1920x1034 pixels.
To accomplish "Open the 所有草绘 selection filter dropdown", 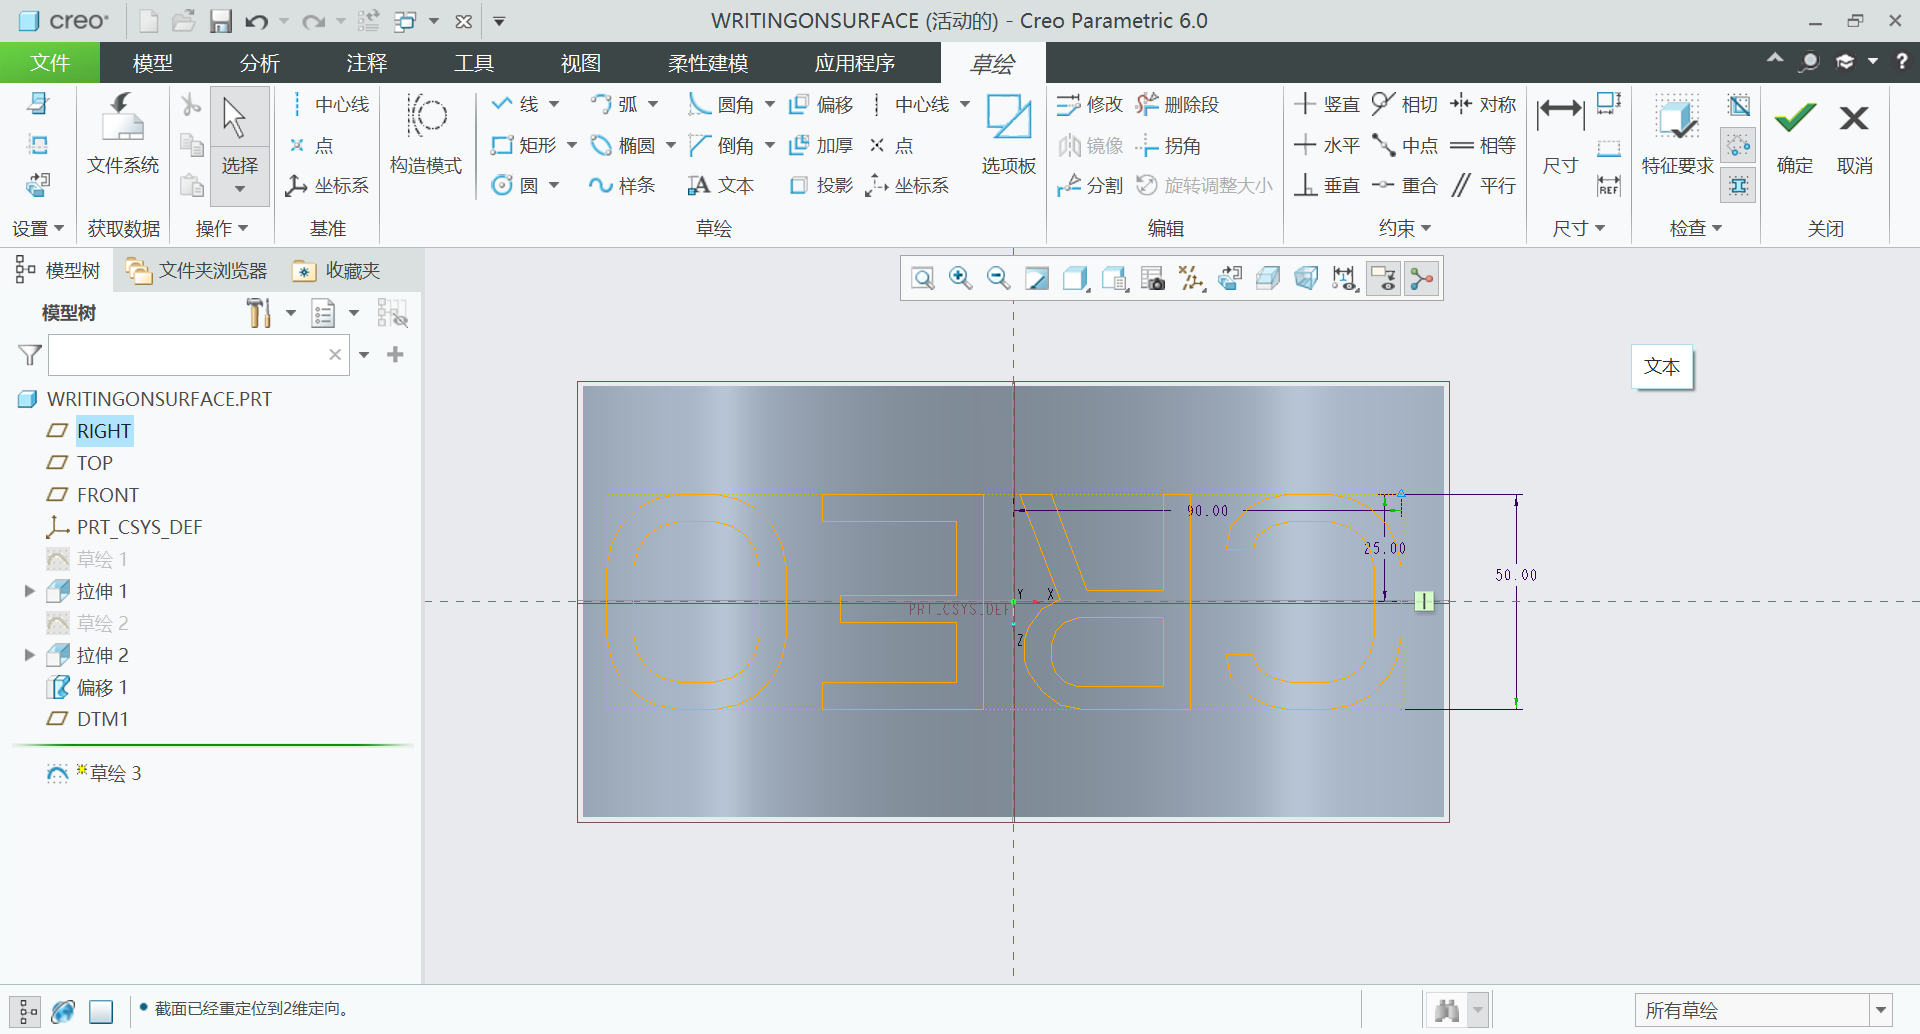I will click(1881, 1010).
